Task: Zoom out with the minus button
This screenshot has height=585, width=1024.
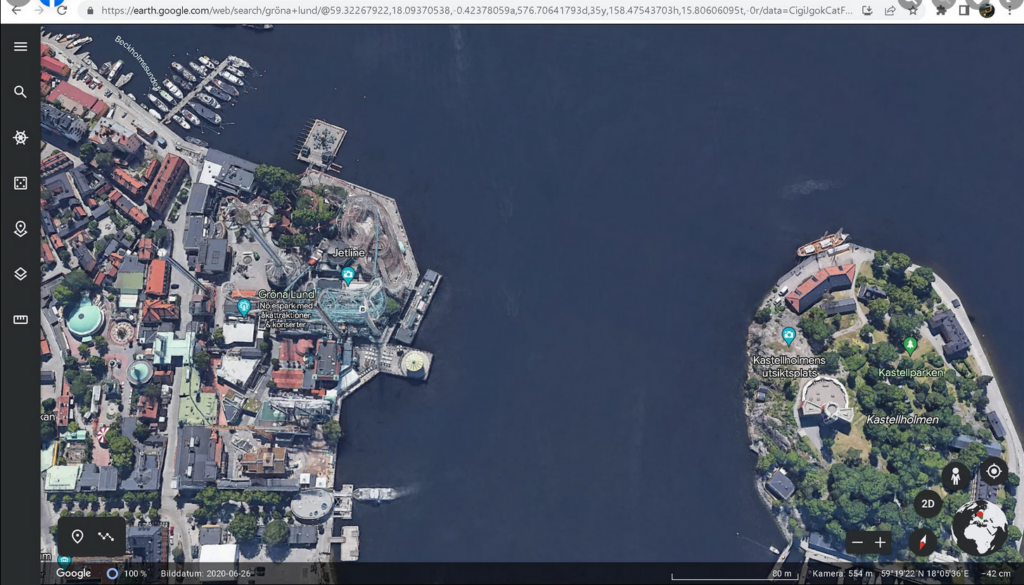Action: coord(856,543)
